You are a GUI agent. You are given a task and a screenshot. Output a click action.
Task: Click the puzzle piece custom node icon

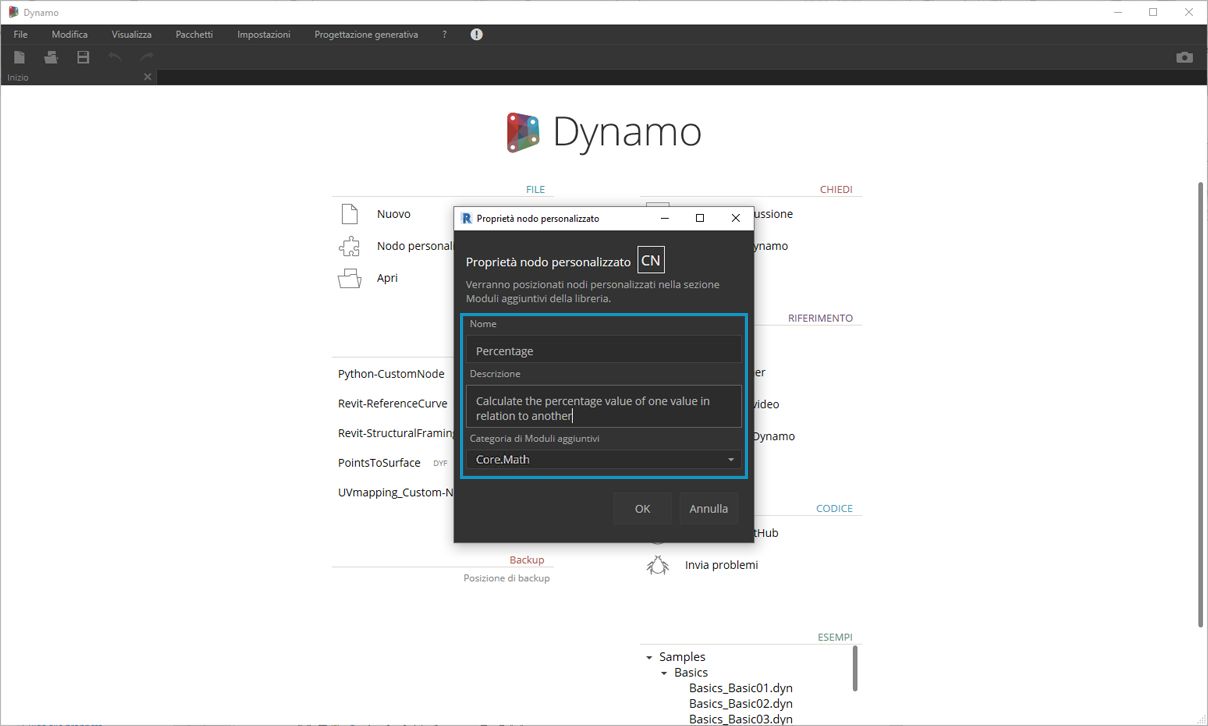pyautogui.click(x=349, y=246)
